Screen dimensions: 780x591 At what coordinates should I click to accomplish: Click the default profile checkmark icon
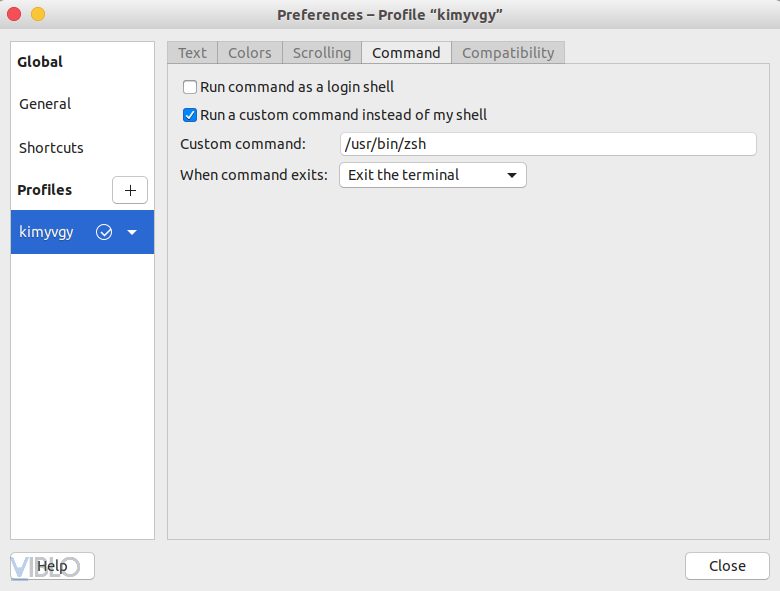click(x=104, y=232)
